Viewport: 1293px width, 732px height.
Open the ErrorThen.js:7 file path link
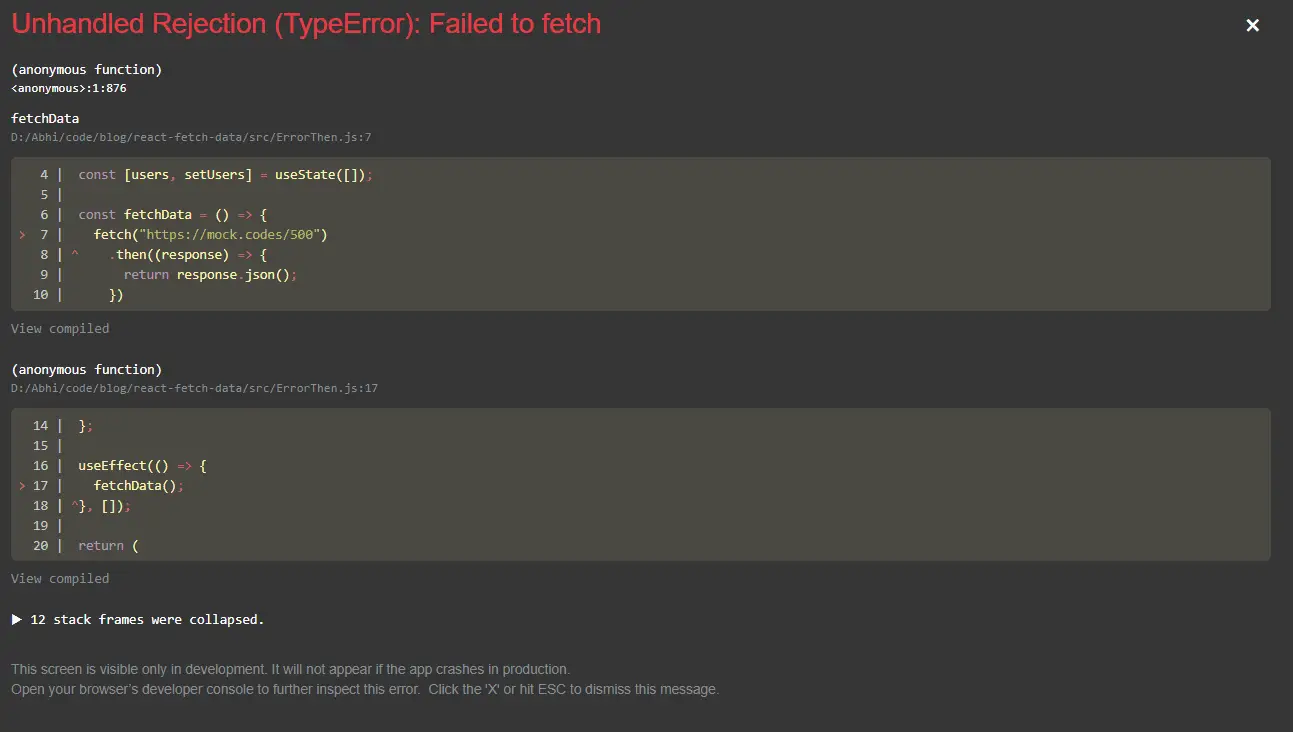coord(190,137)
